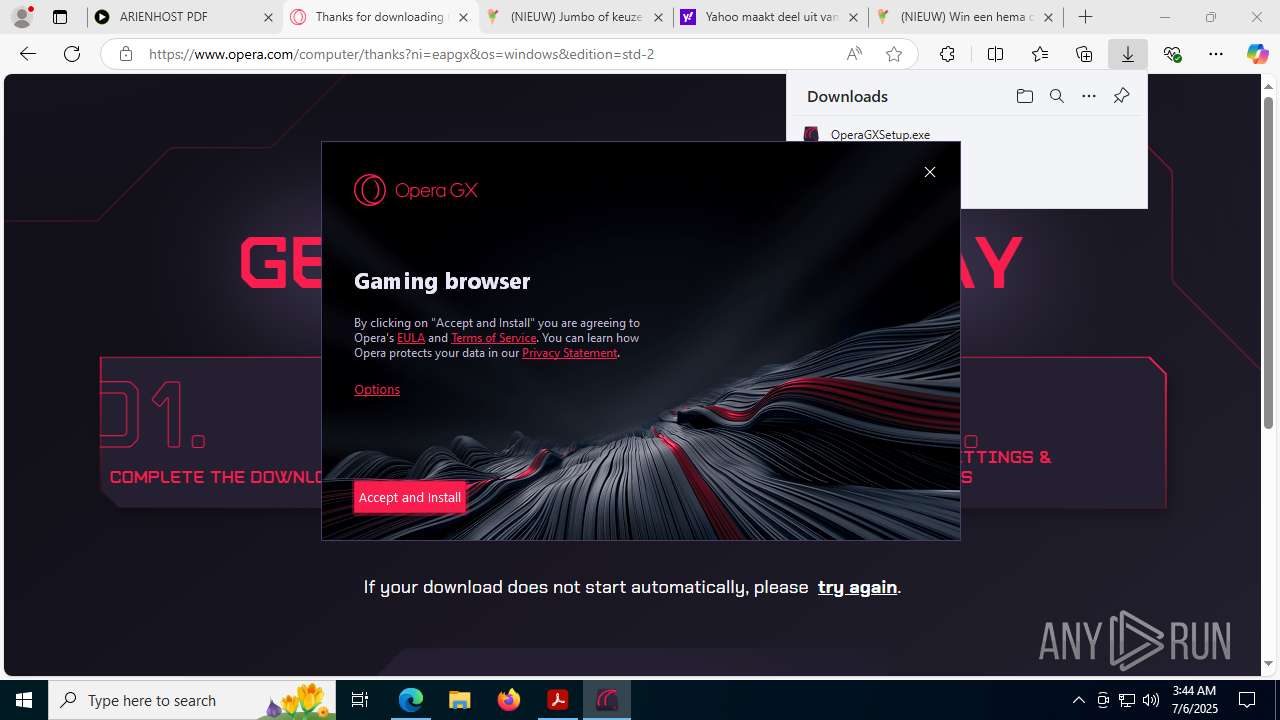Pin the Downloads panel
The height and width of the screenshot is (720, 1280).
click(1121, 96)
